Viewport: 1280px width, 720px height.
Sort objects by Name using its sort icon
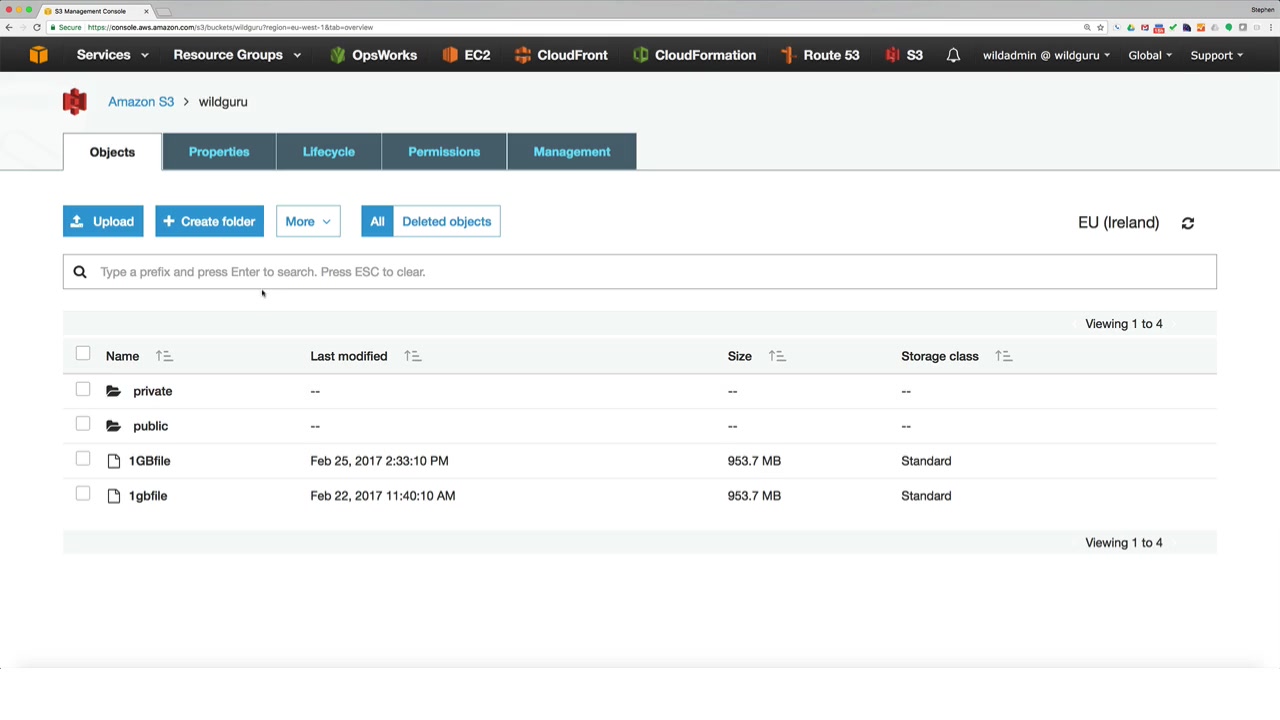point(164,356)
